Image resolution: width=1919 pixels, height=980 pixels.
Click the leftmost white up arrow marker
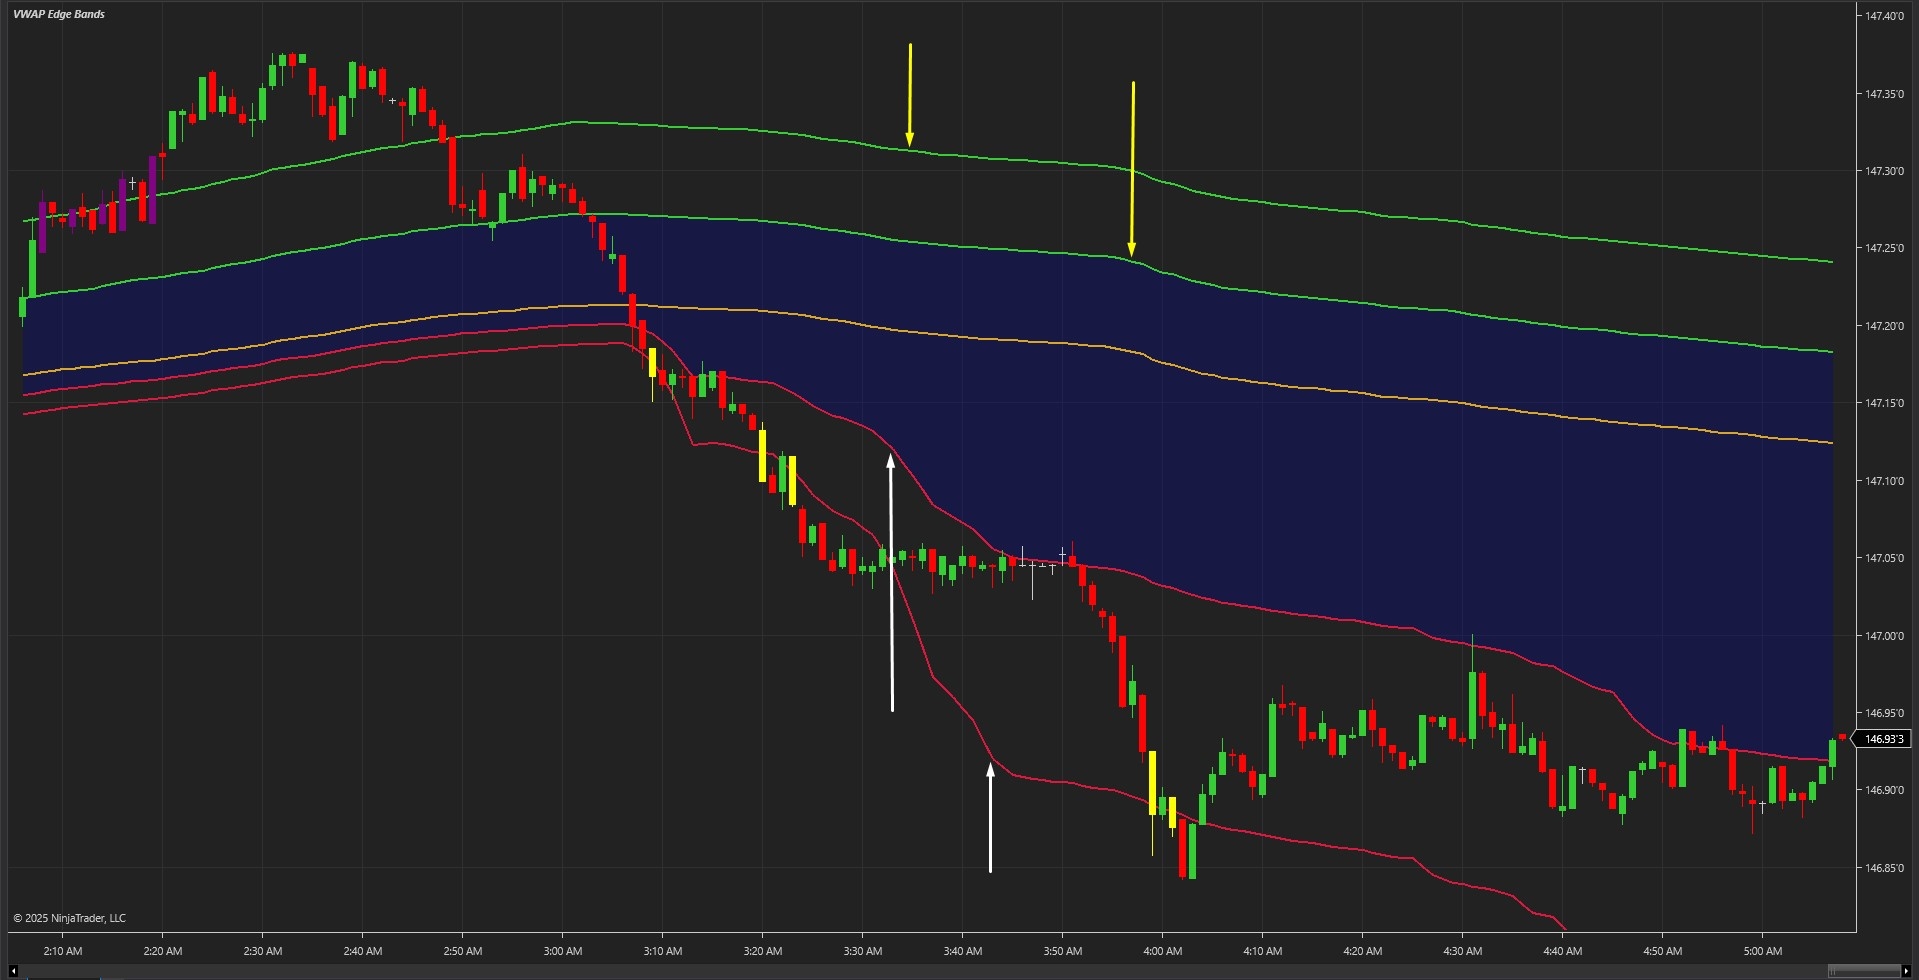click(891, 580)
